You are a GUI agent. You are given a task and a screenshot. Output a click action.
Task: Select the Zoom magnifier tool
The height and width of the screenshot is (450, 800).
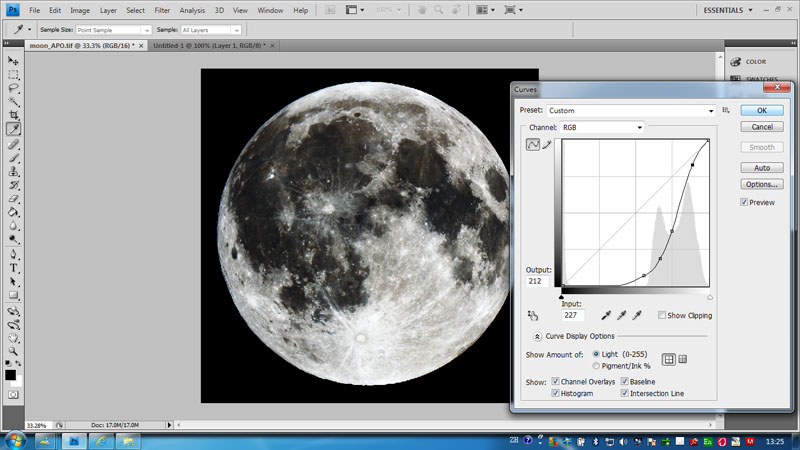tap(14, 351)
